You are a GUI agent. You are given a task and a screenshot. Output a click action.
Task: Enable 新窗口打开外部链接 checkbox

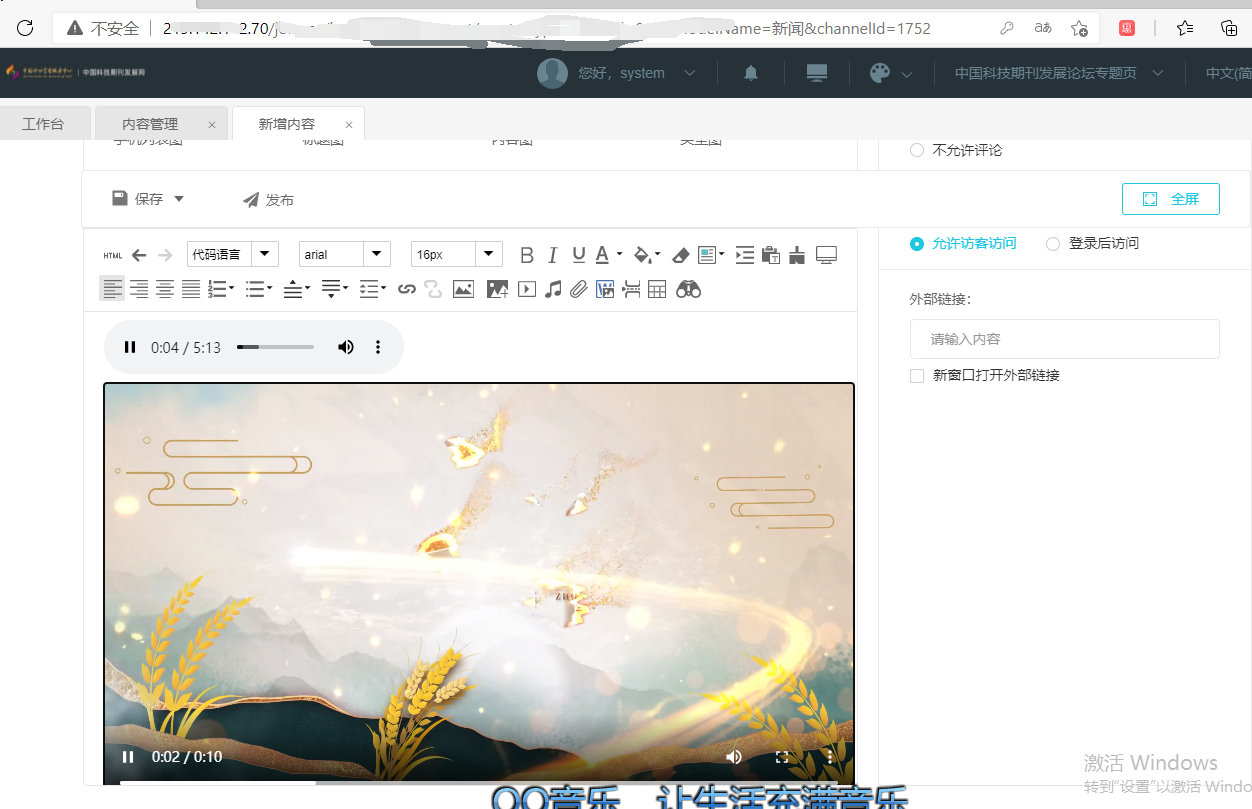[917, 375]
